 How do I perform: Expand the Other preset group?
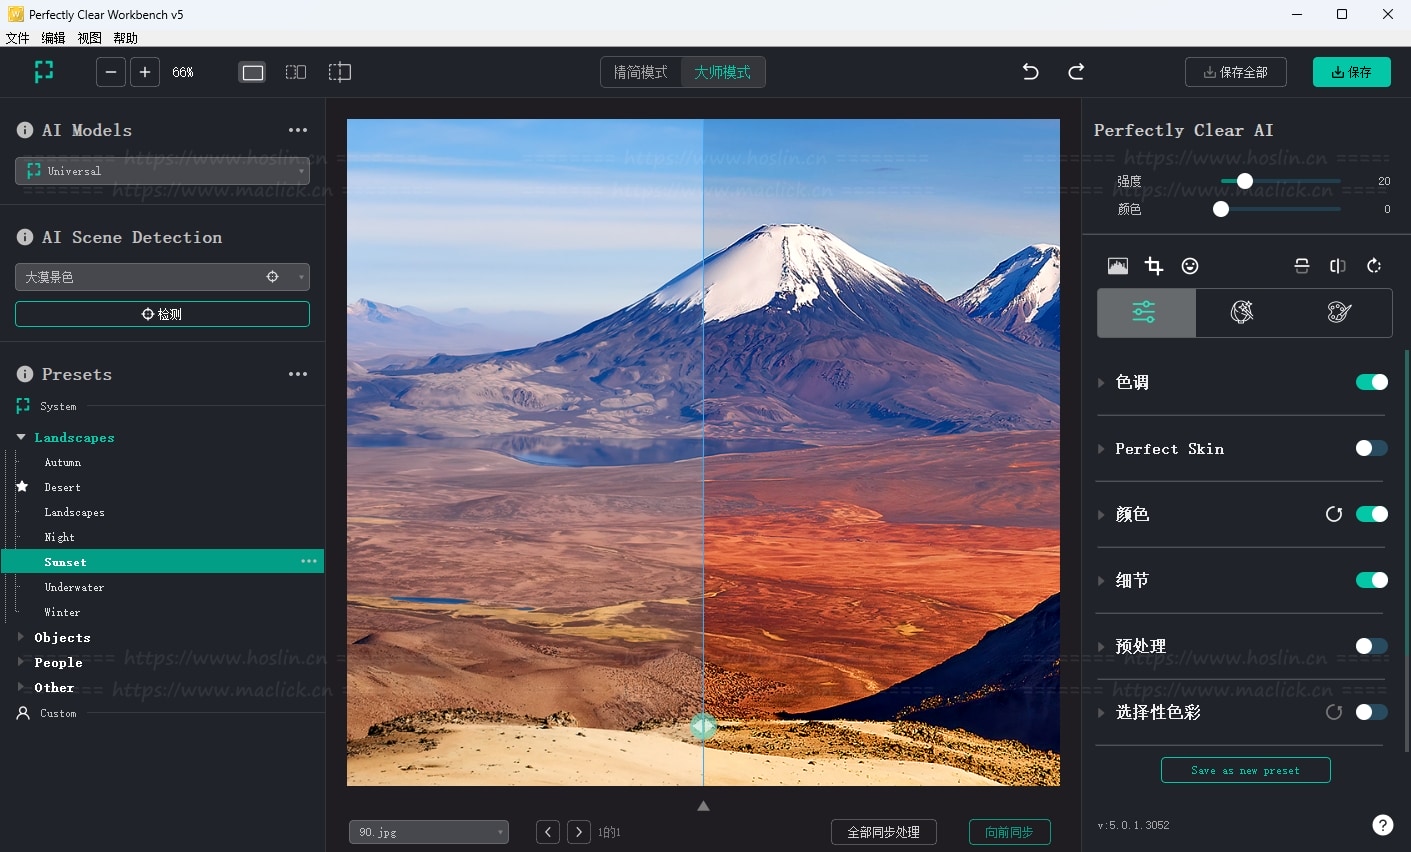tap(21, 687)
